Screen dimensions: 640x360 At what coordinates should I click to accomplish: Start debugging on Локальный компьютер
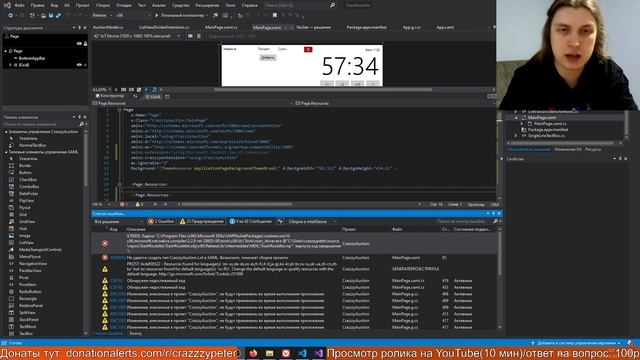tap(180, 16)
